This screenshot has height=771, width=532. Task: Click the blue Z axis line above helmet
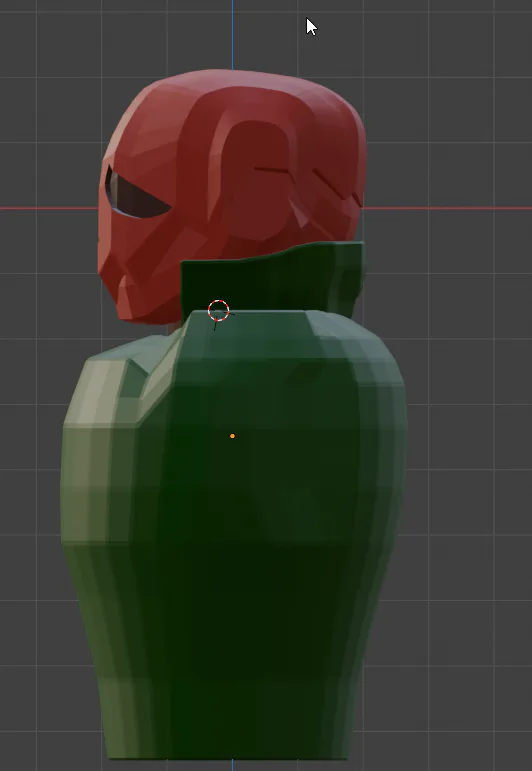click(x=232, y=34)
